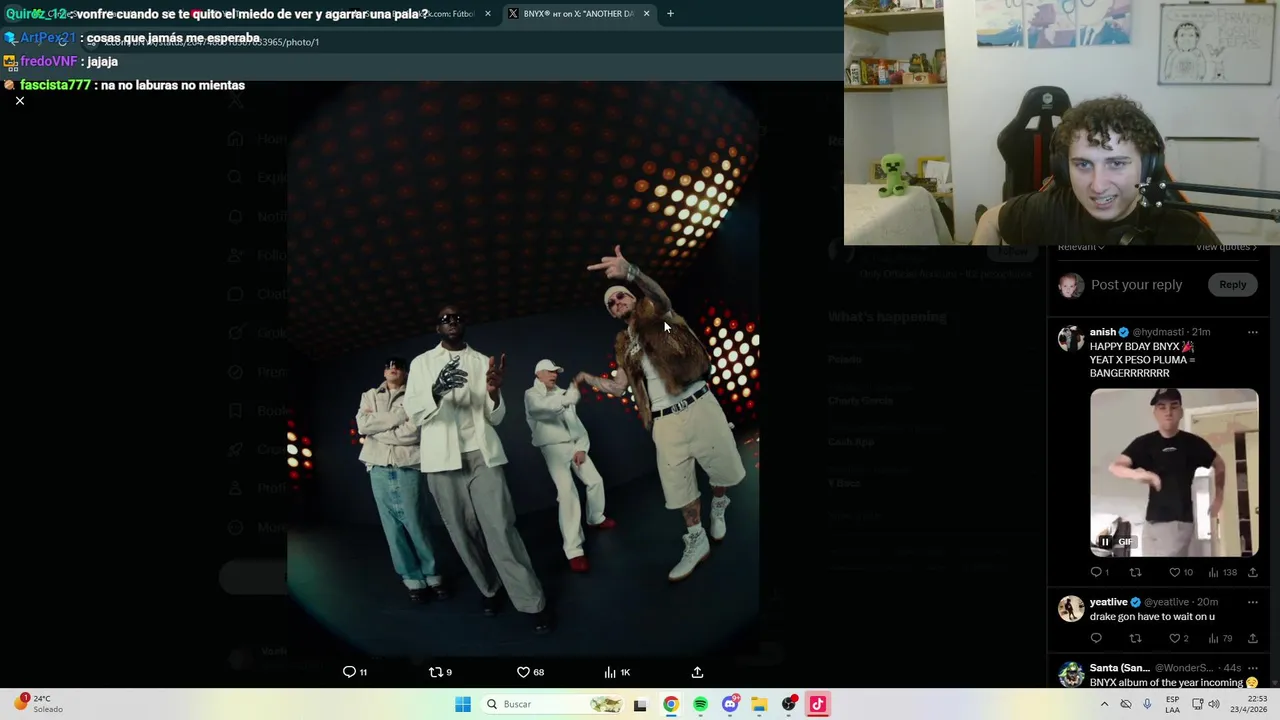
Task: Click the microphone icon in the system tray
Action: click(x=1147, y=704)
